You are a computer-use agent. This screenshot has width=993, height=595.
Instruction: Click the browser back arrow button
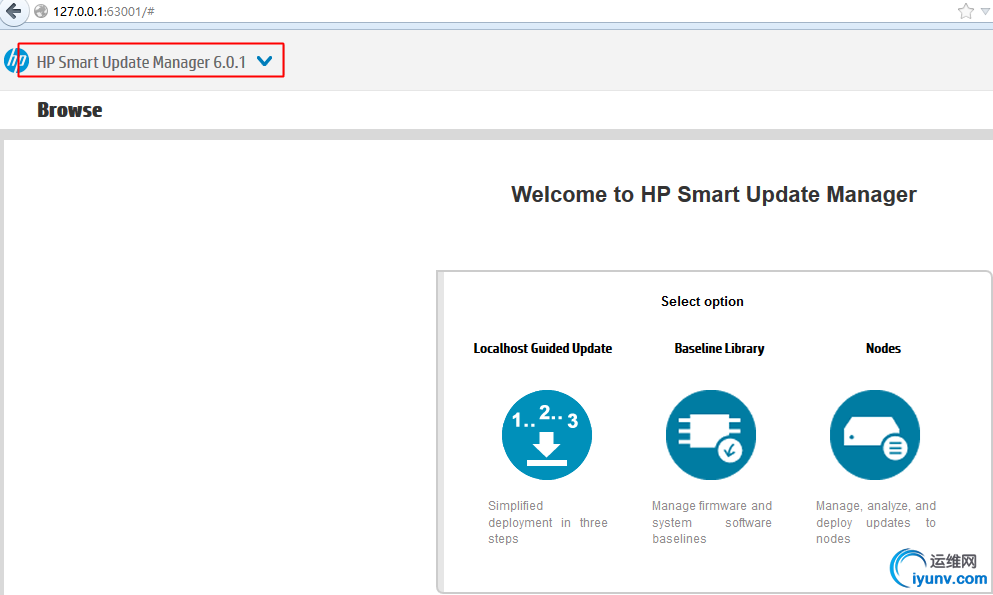tap(13, 11)
